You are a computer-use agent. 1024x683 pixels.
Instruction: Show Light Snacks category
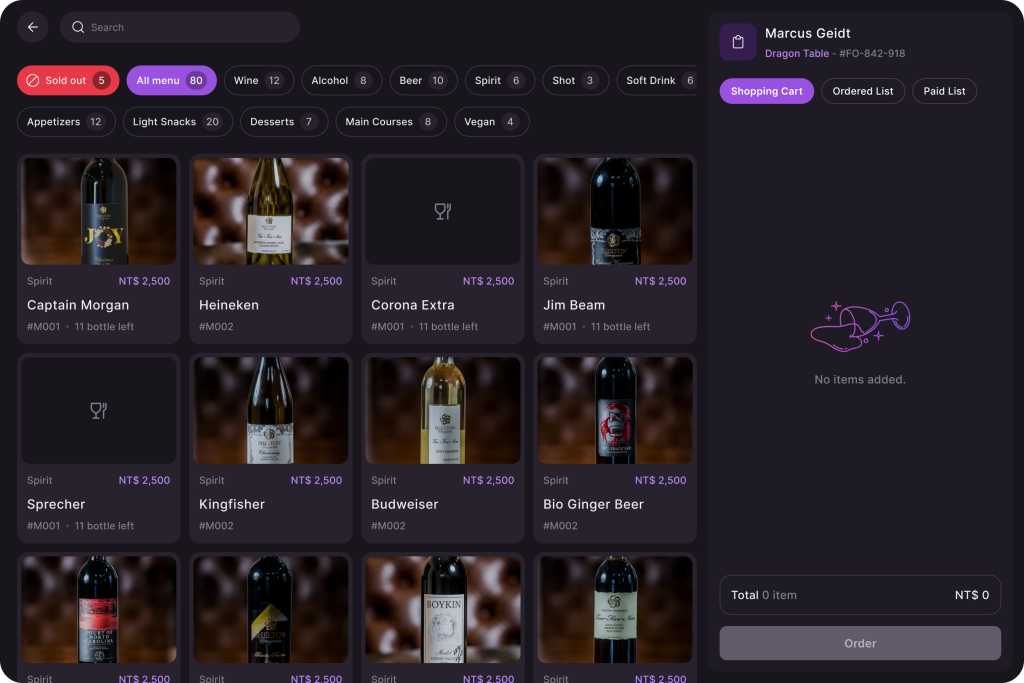(178, 121)
